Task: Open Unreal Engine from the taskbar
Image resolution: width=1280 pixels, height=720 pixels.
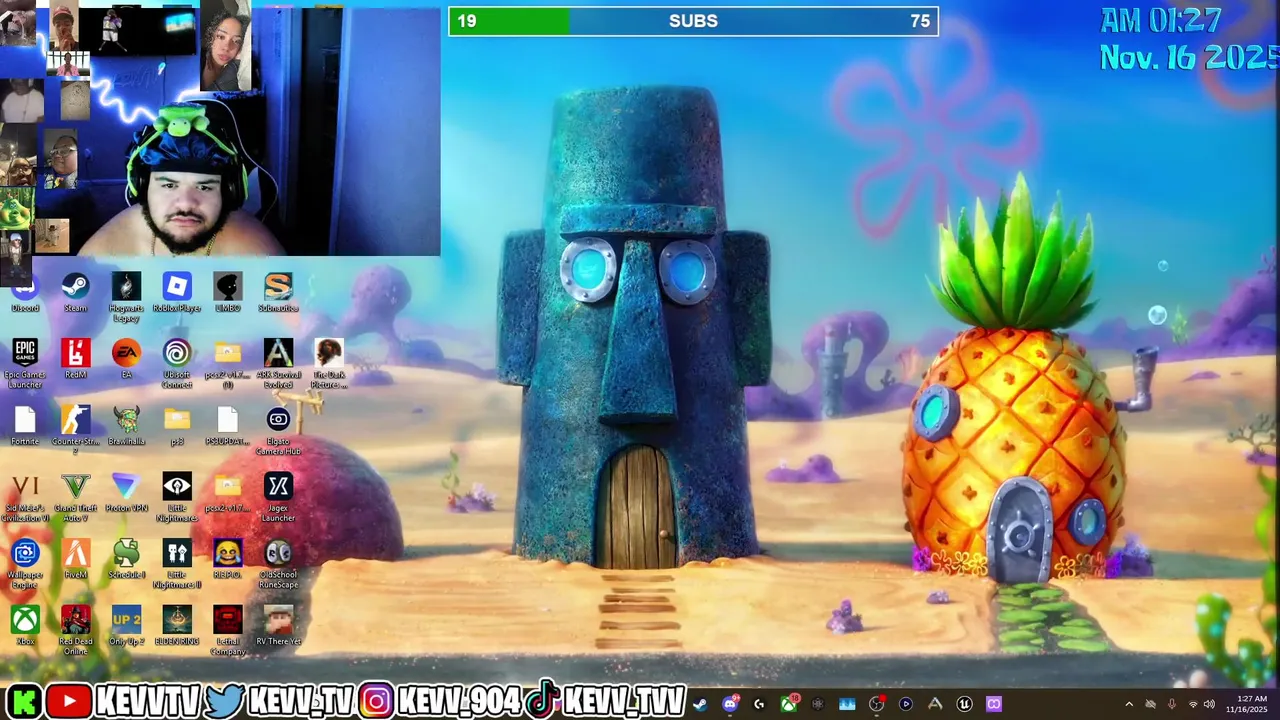Action: pos(964,704)
